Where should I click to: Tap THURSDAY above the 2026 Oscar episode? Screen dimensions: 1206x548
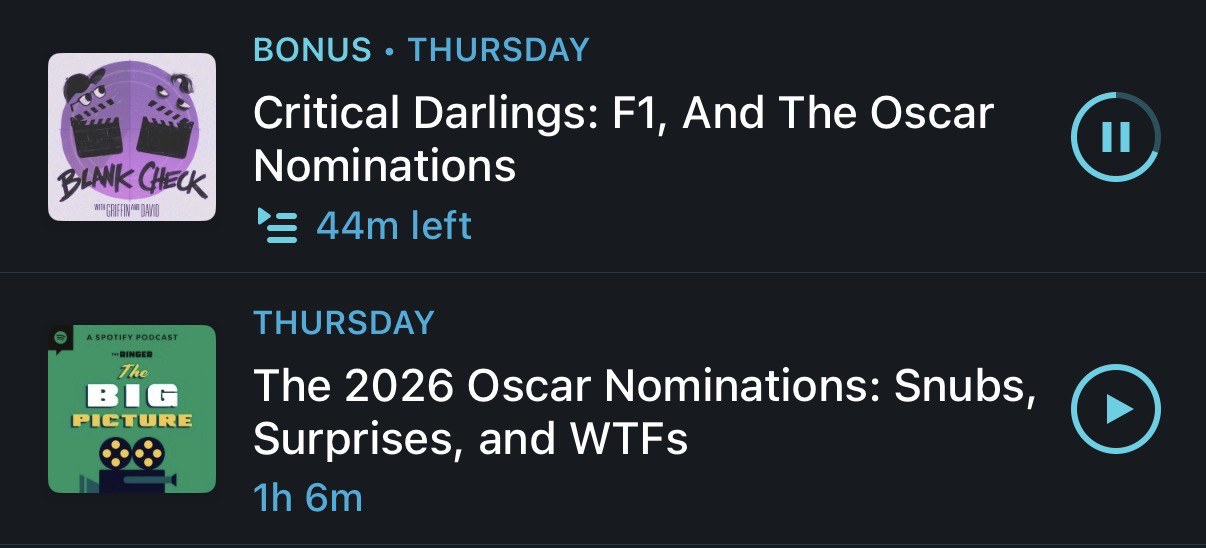click(x=344, y=322)
